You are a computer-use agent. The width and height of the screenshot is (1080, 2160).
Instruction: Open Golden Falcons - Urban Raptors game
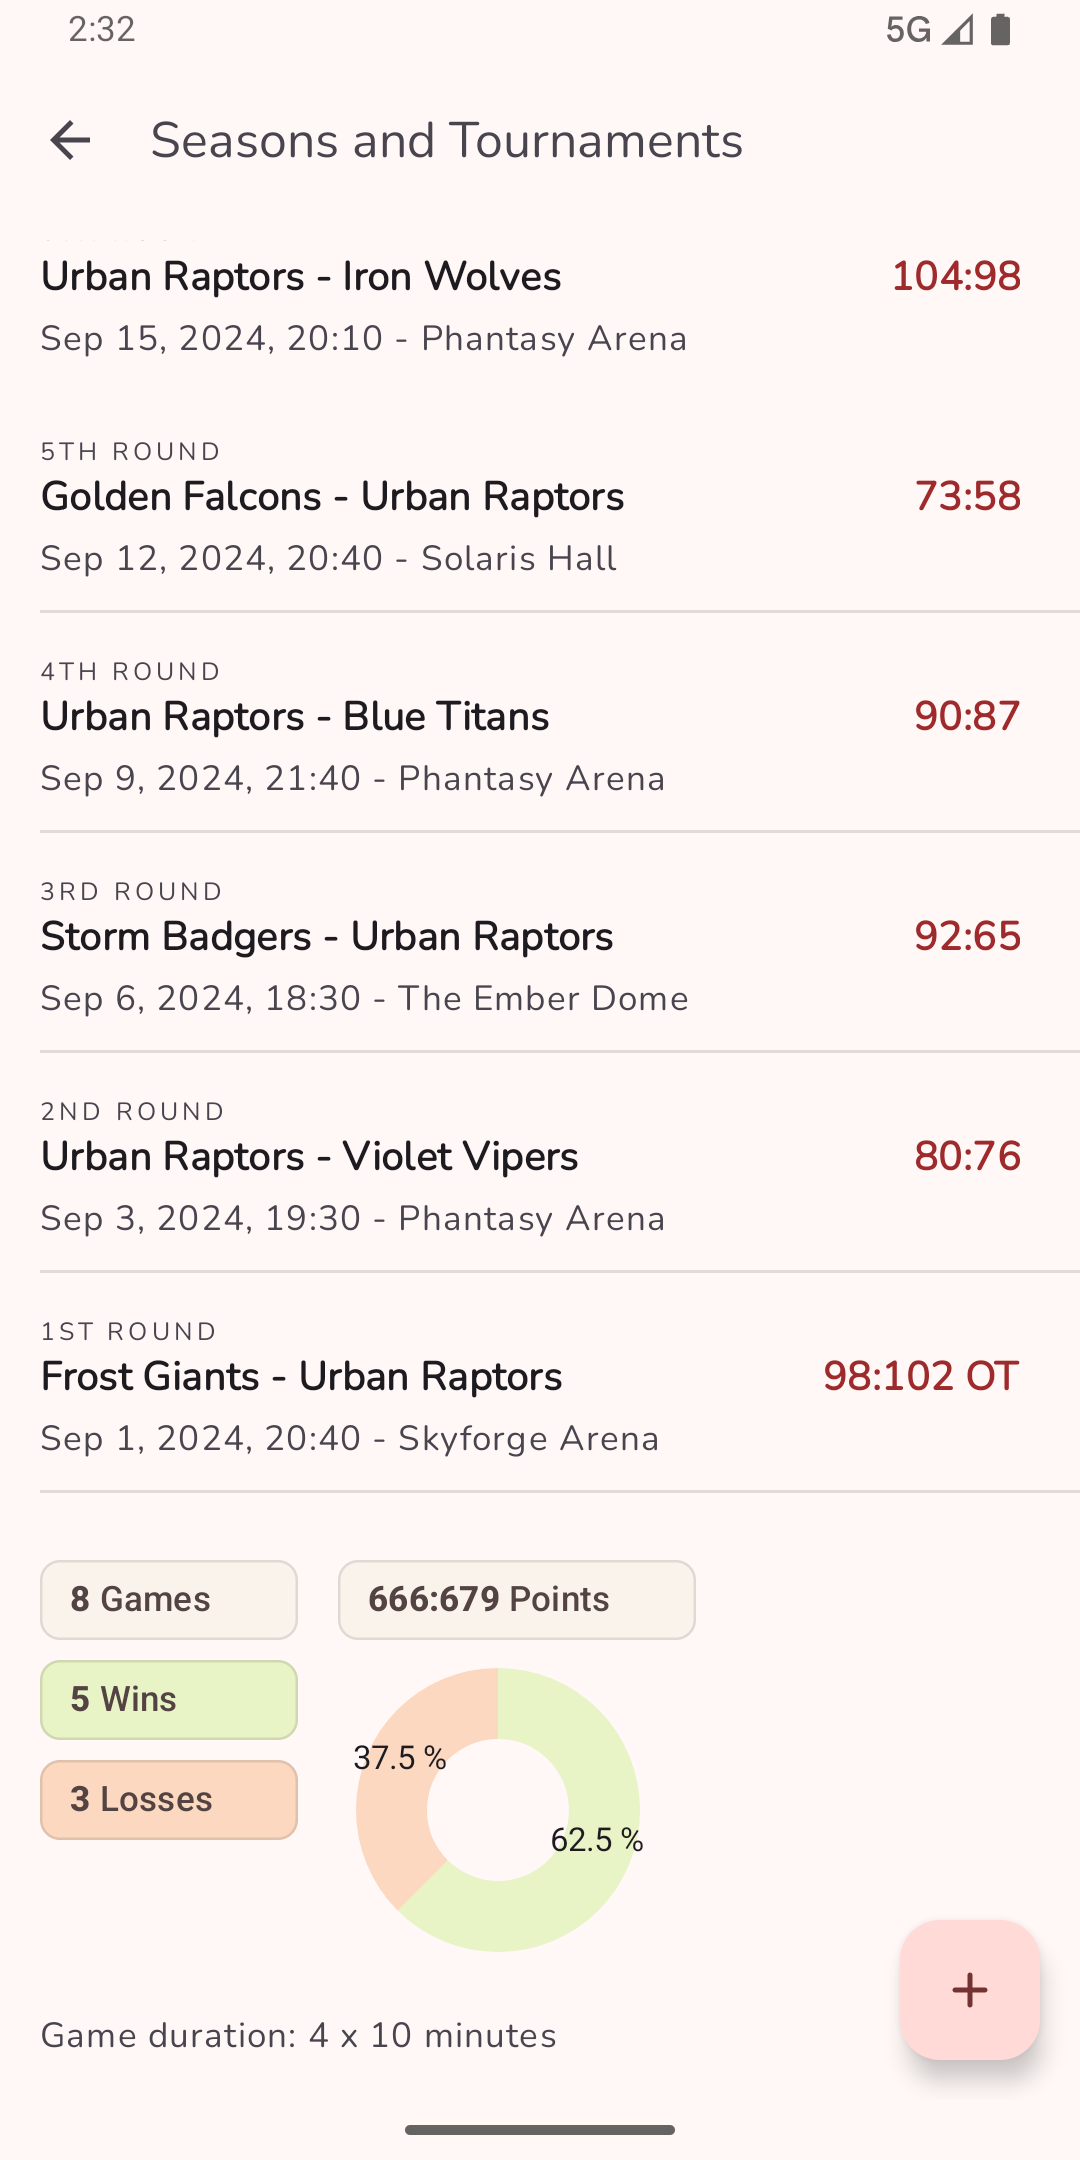pyautogui.click(x=400, y=520)
